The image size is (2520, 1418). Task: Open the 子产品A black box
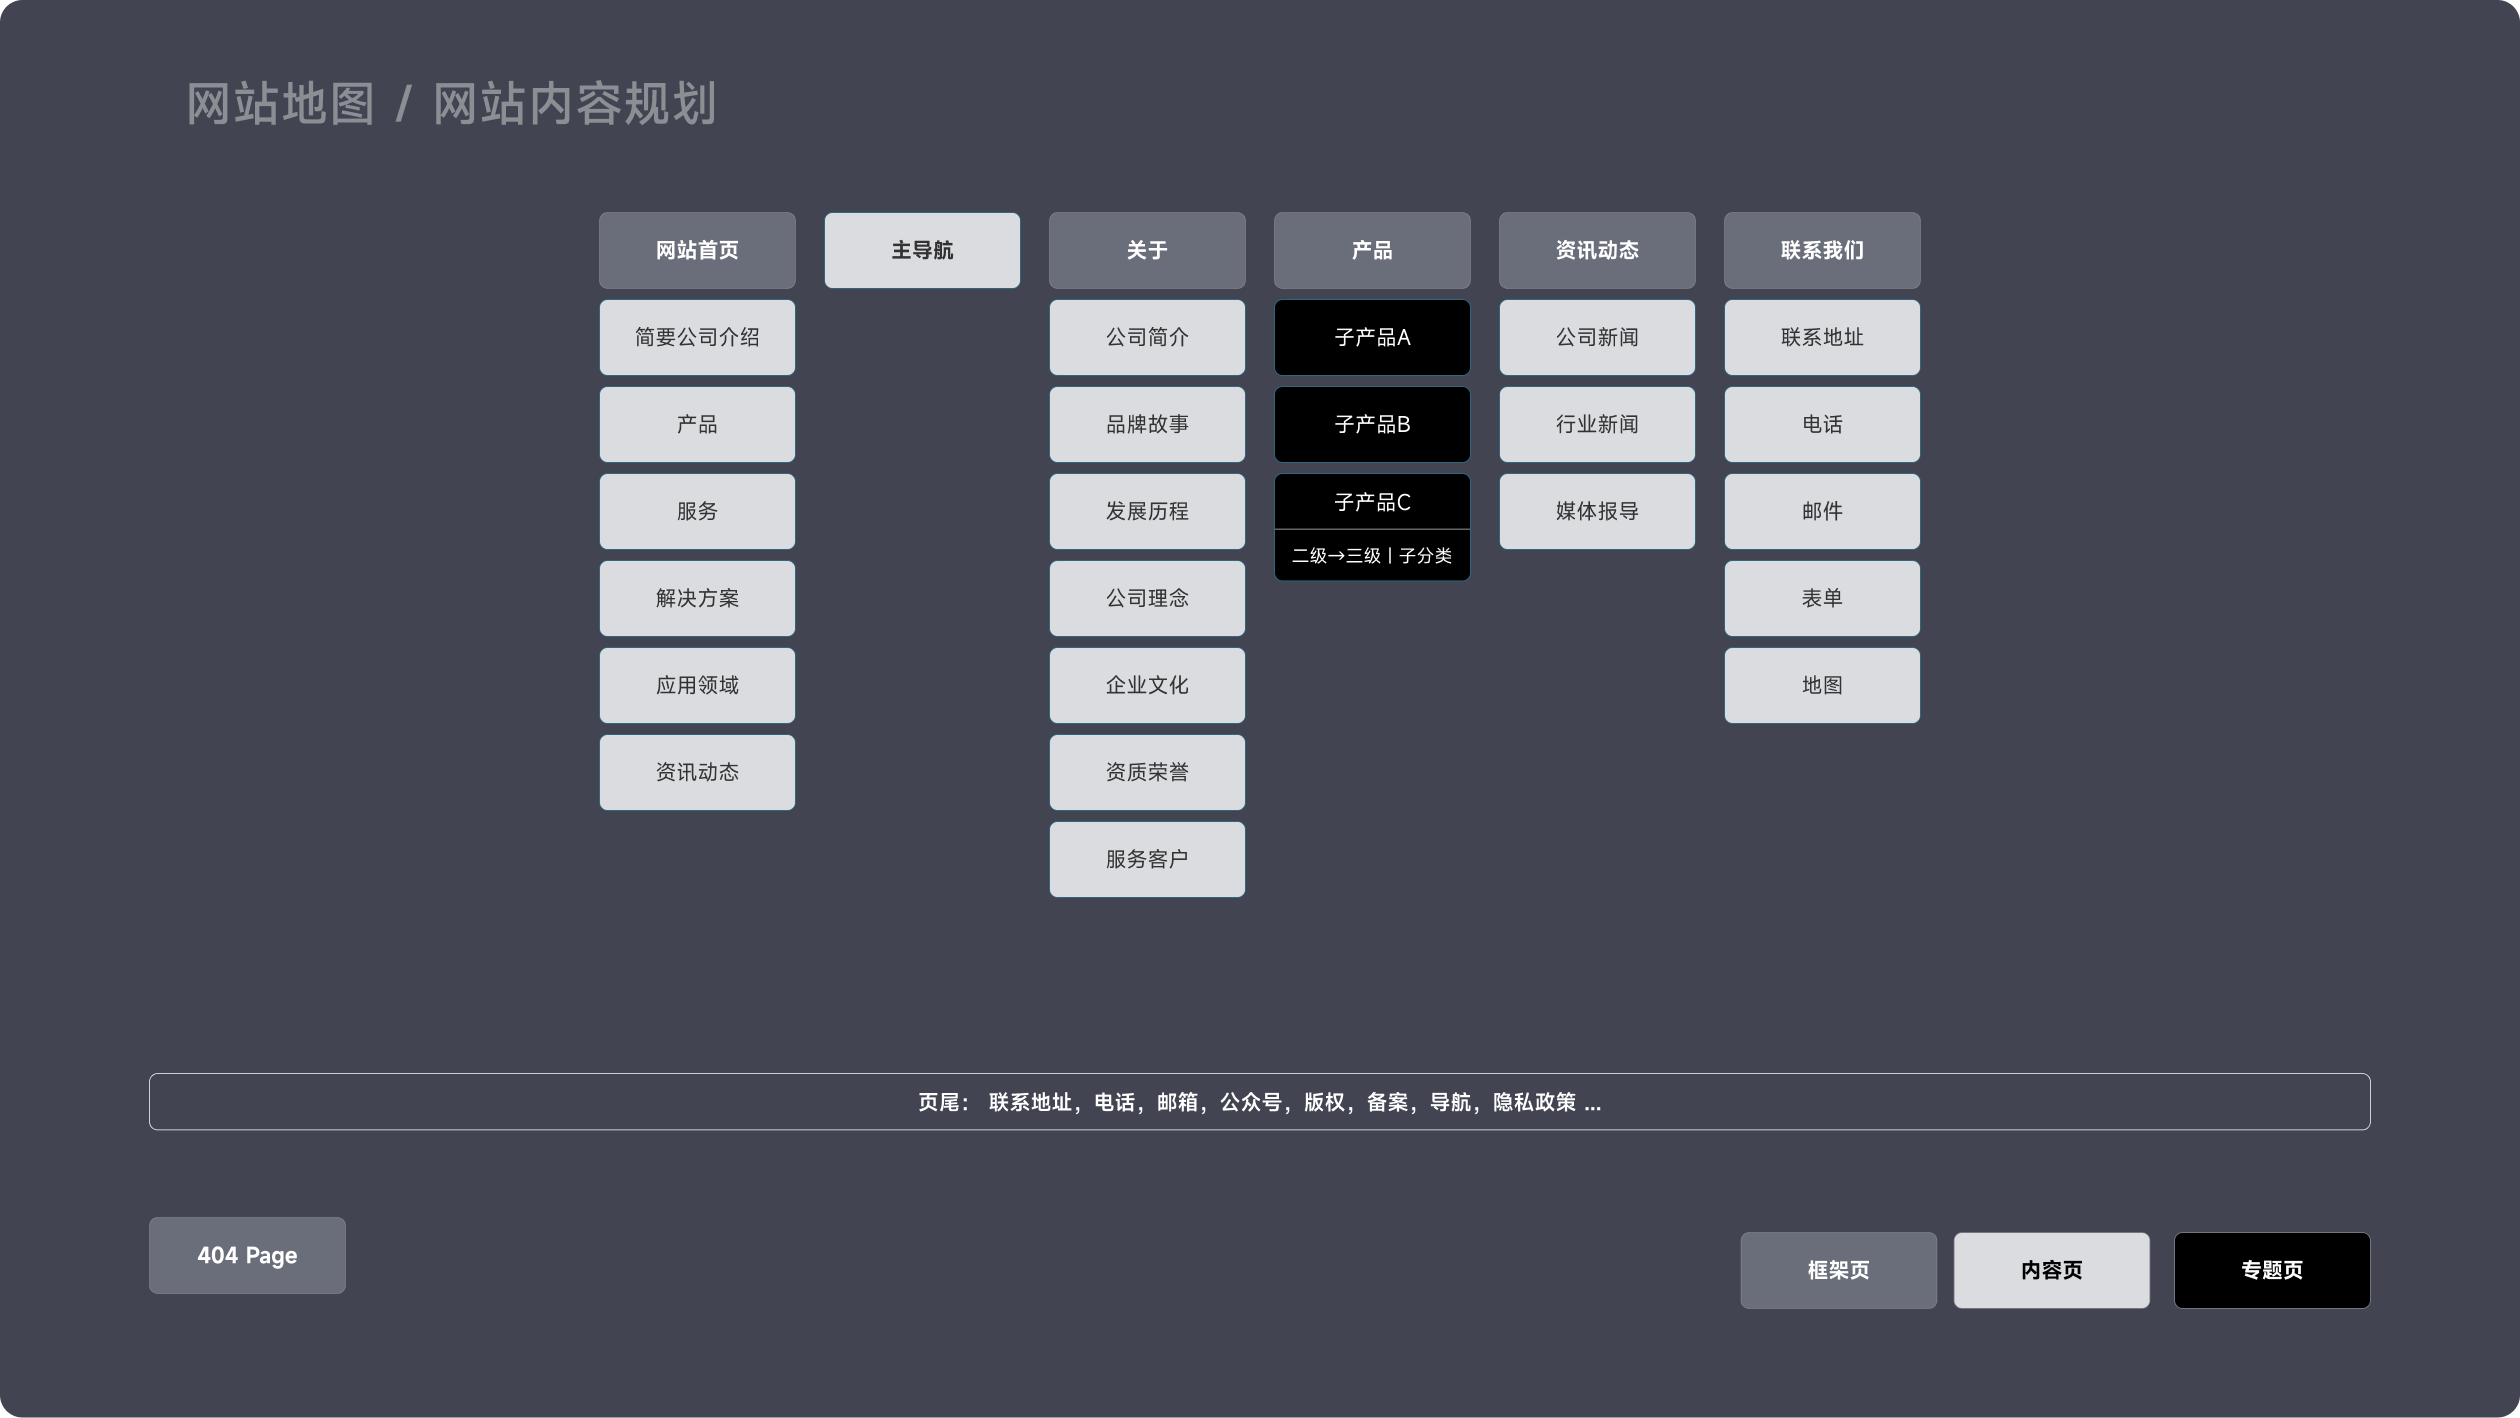tap(1372, 337)
